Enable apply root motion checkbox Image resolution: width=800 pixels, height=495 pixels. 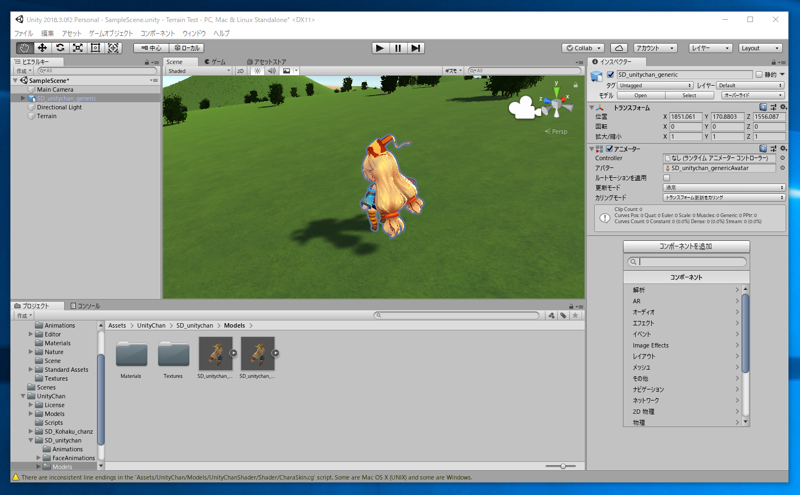pos(666,178)
